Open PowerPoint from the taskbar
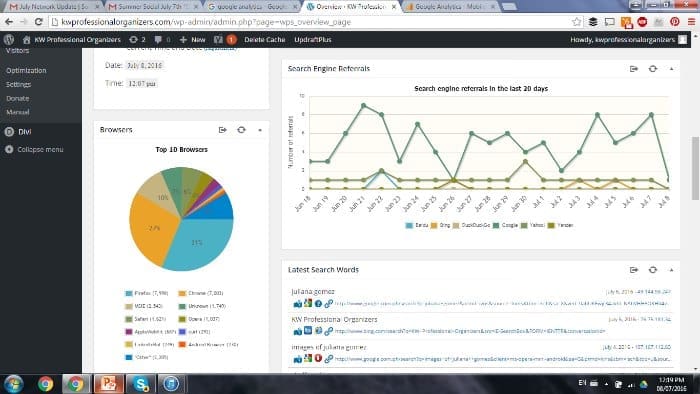Viewport: 700px width, 394px height. 108,384
